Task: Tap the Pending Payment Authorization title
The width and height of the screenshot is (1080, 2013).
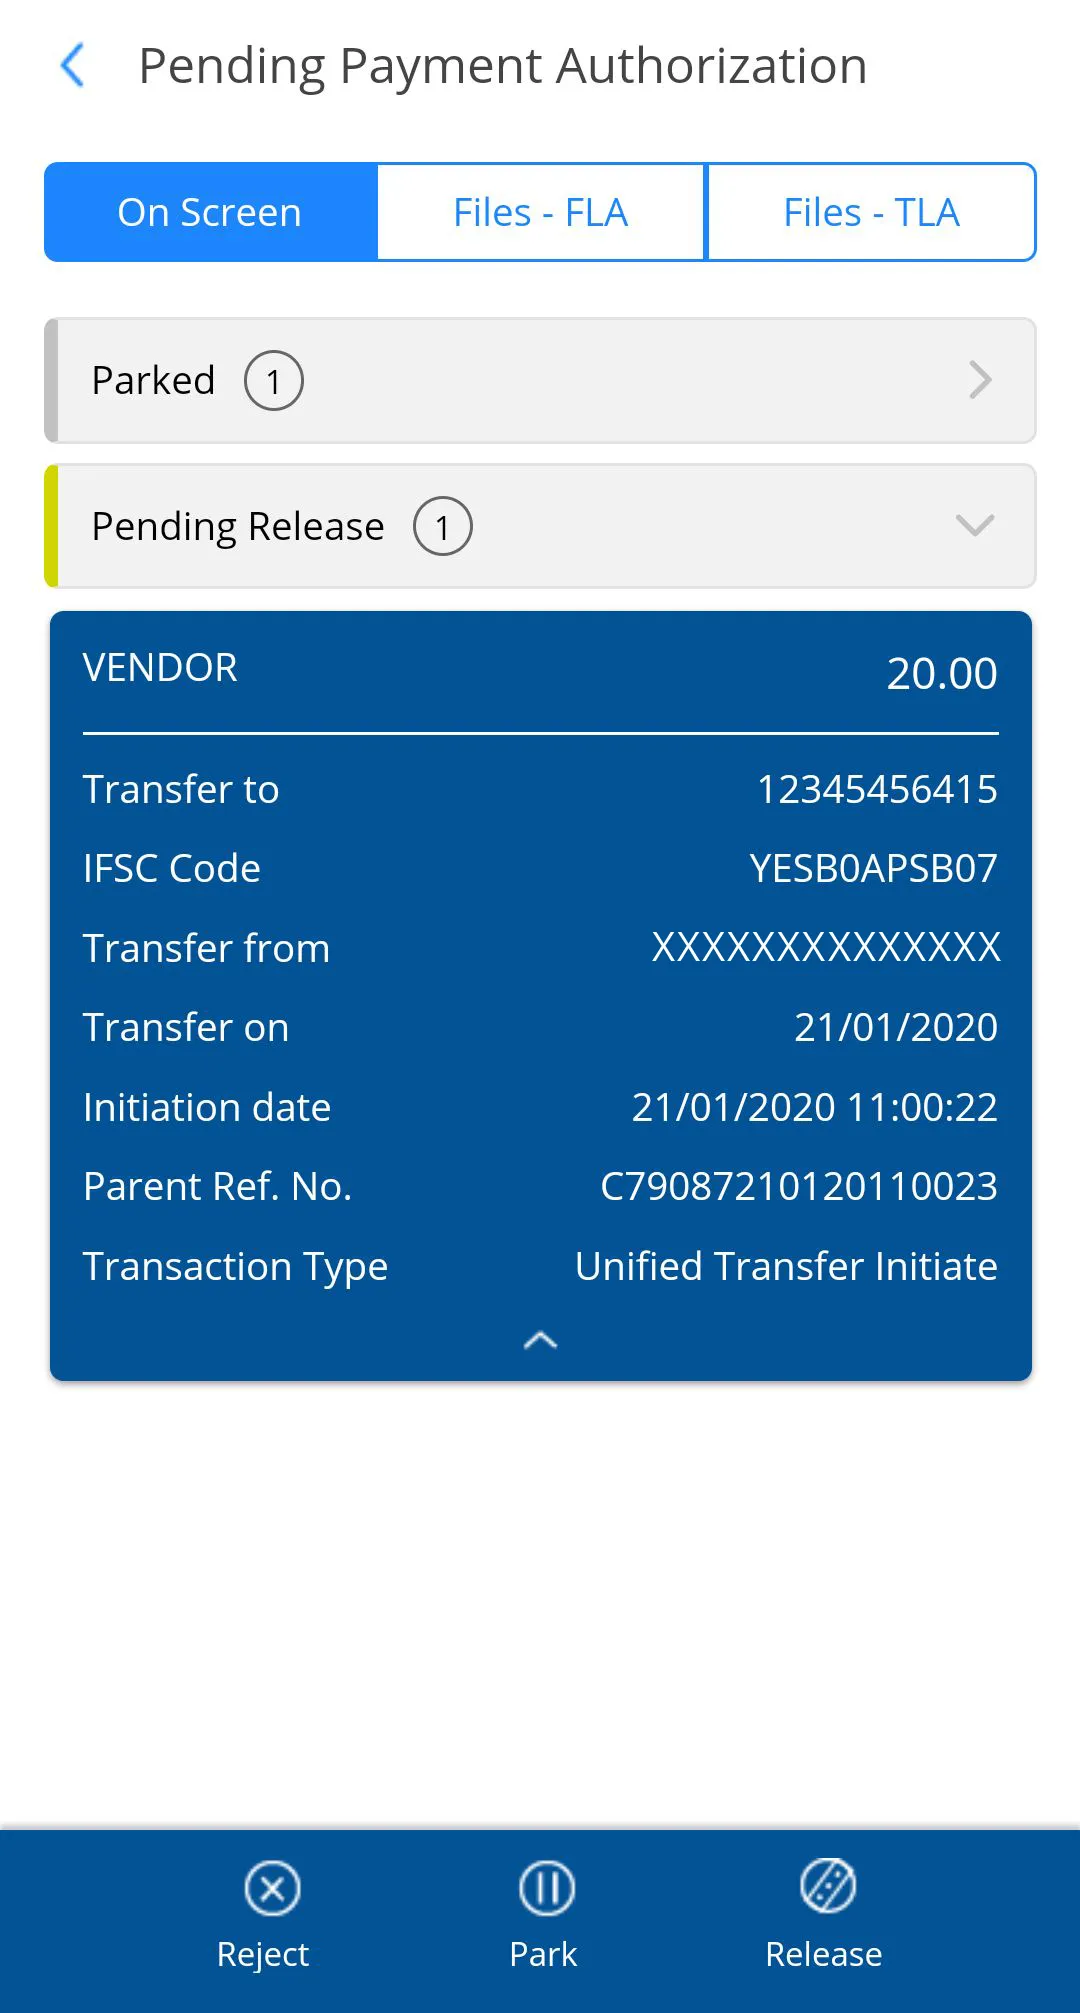Action: click(x=502, y=66)
